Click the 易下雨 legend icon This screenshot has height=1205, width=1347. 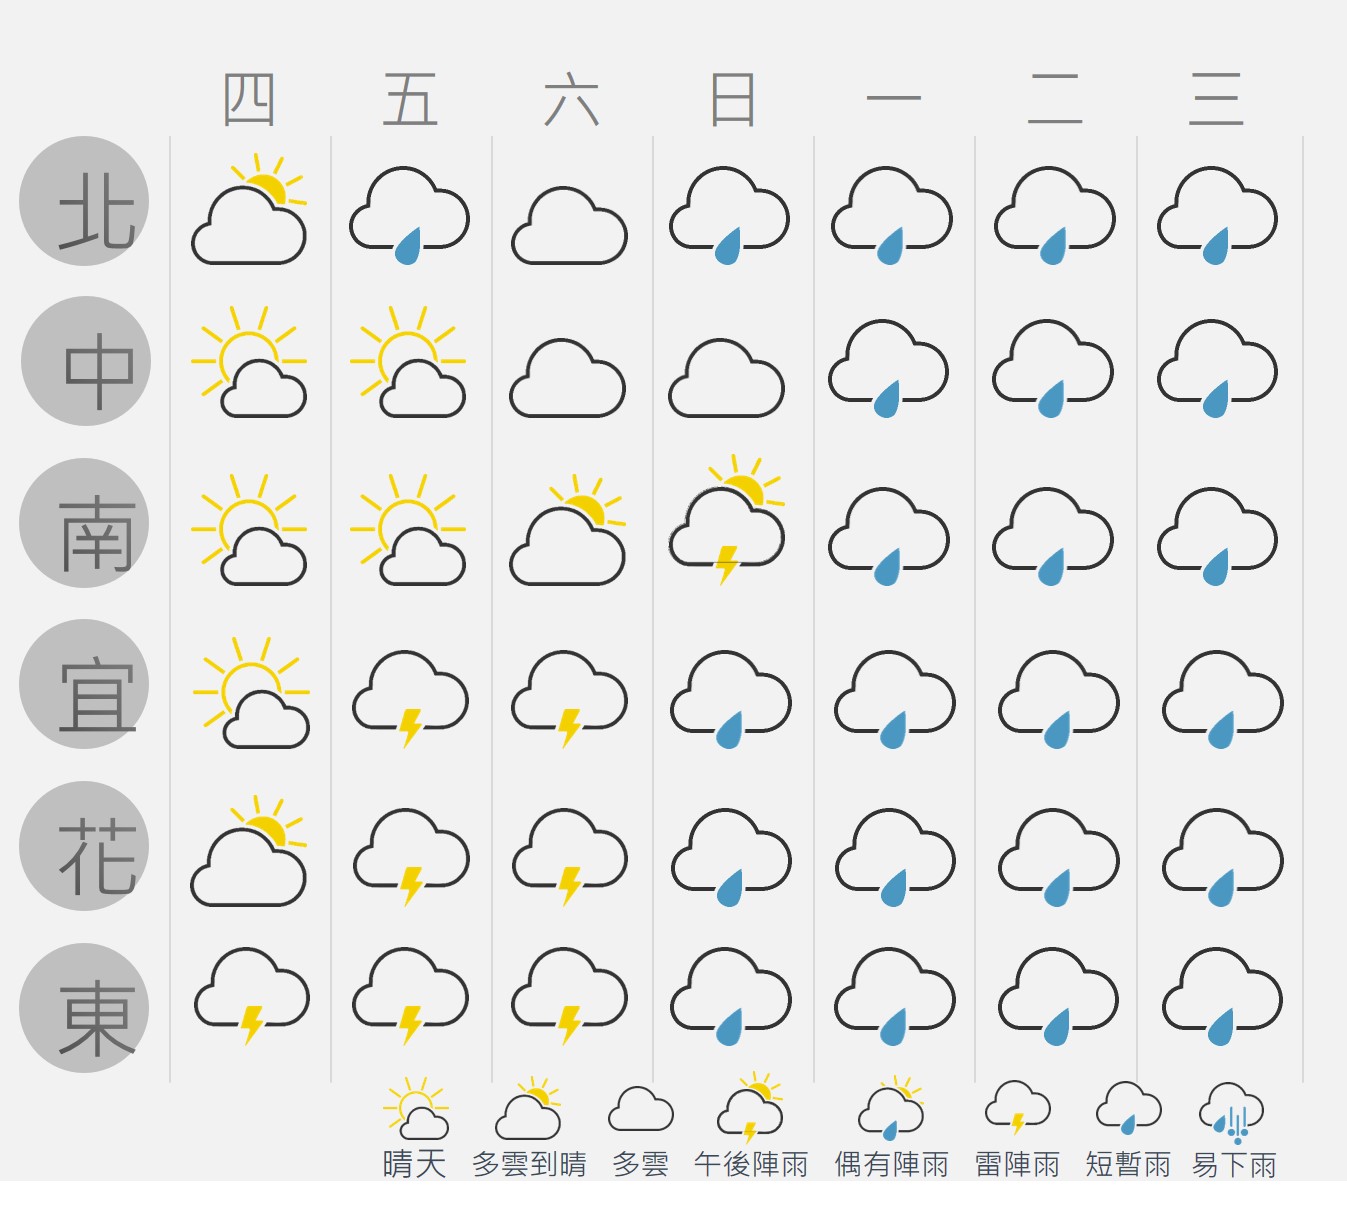pos(1232,1112)
